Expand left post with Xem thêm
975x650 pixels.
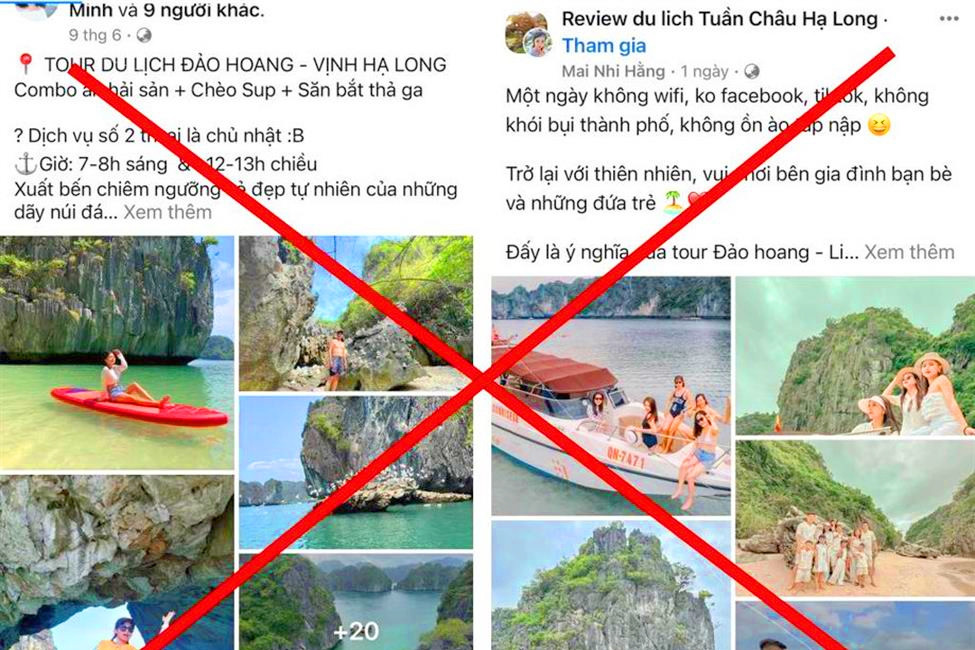(167, 212)
